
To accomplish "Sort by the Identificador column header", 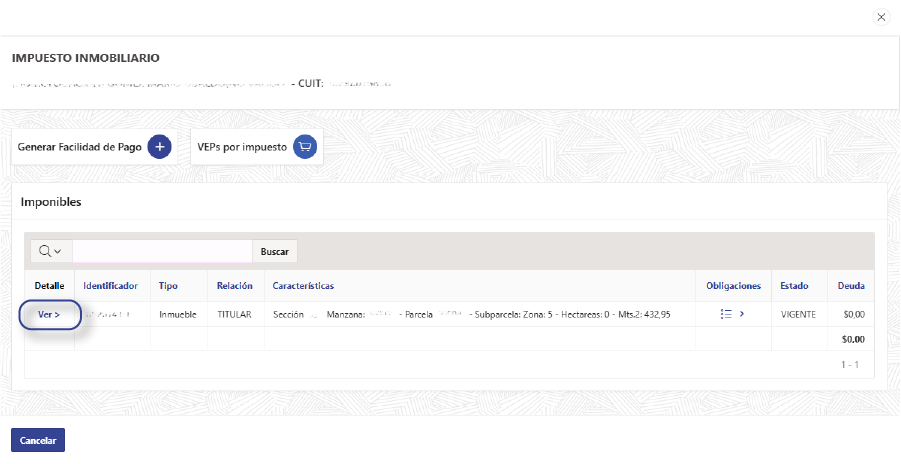I will [x=110, y=286].
